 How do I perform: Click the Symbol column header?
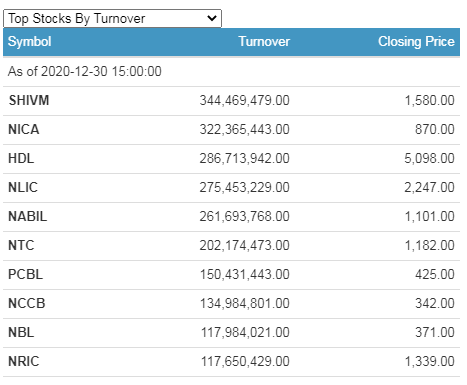click(x=30, y=42)
